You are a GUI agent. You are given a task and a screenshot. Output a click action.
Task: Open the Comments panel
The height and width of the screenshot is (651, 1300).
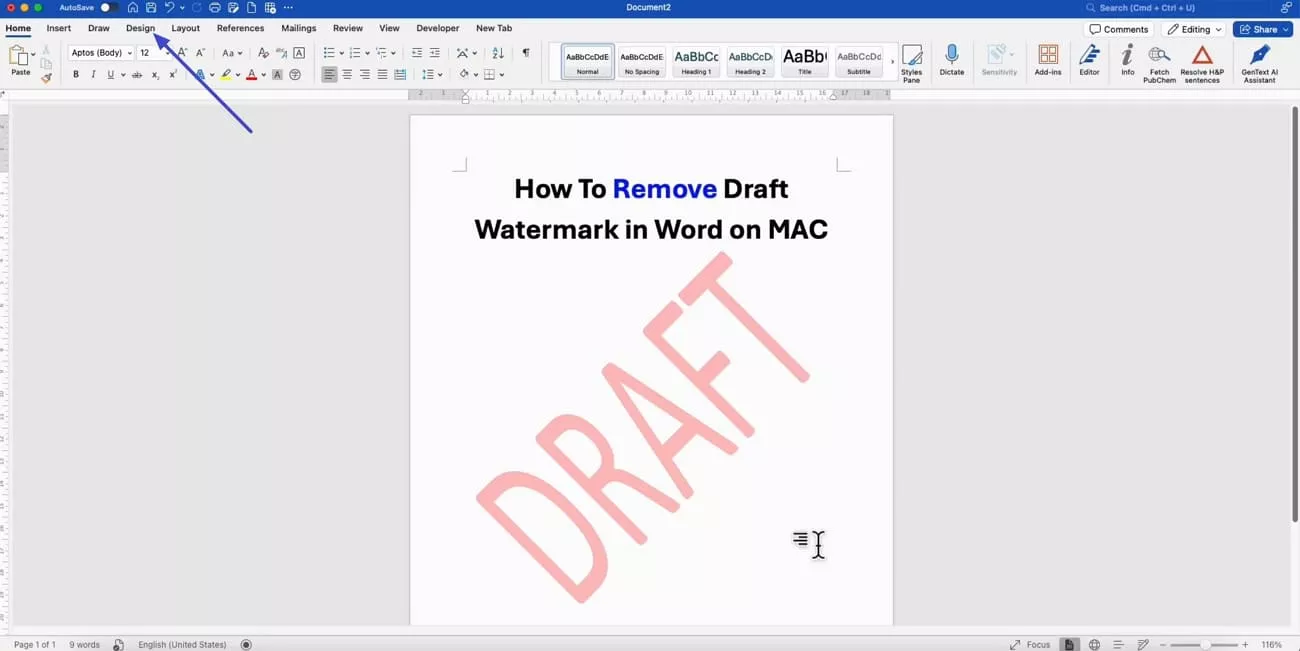coord(1118,28)
